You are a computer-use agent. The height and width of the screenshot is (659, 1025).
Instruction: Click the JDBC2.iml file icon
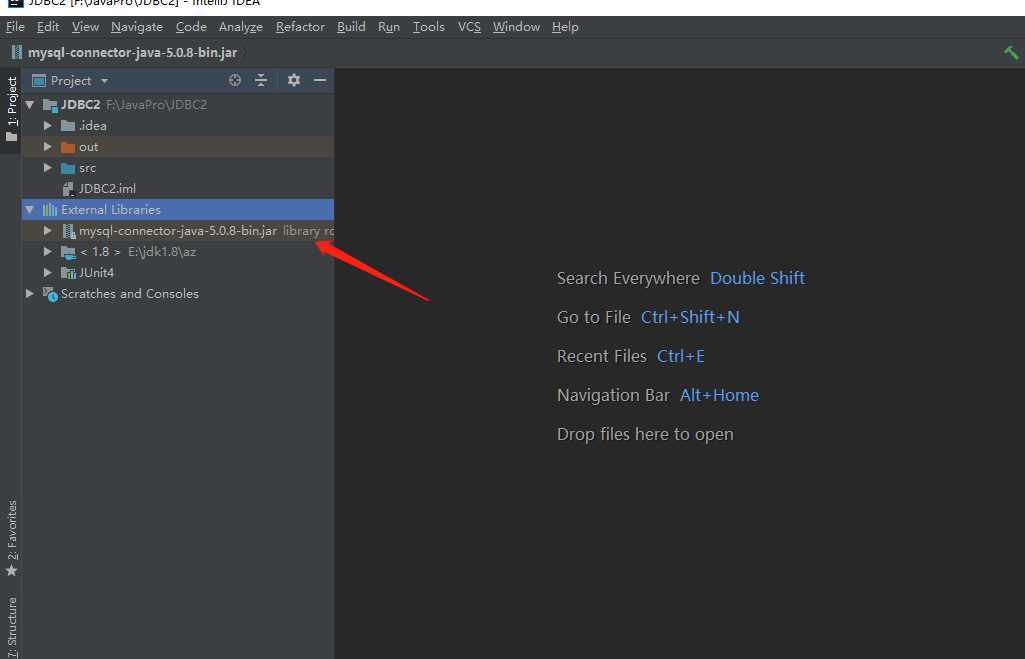point(68,189)
